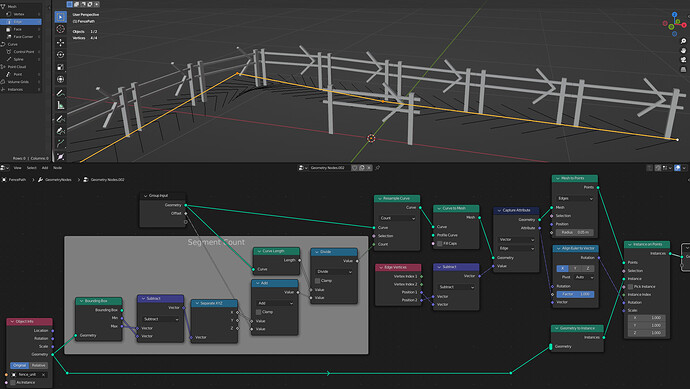Toggle Clamp checkbox in Add node
This screenshot has height=389, width=690.
pyautogui.click(x=258, y=312)
